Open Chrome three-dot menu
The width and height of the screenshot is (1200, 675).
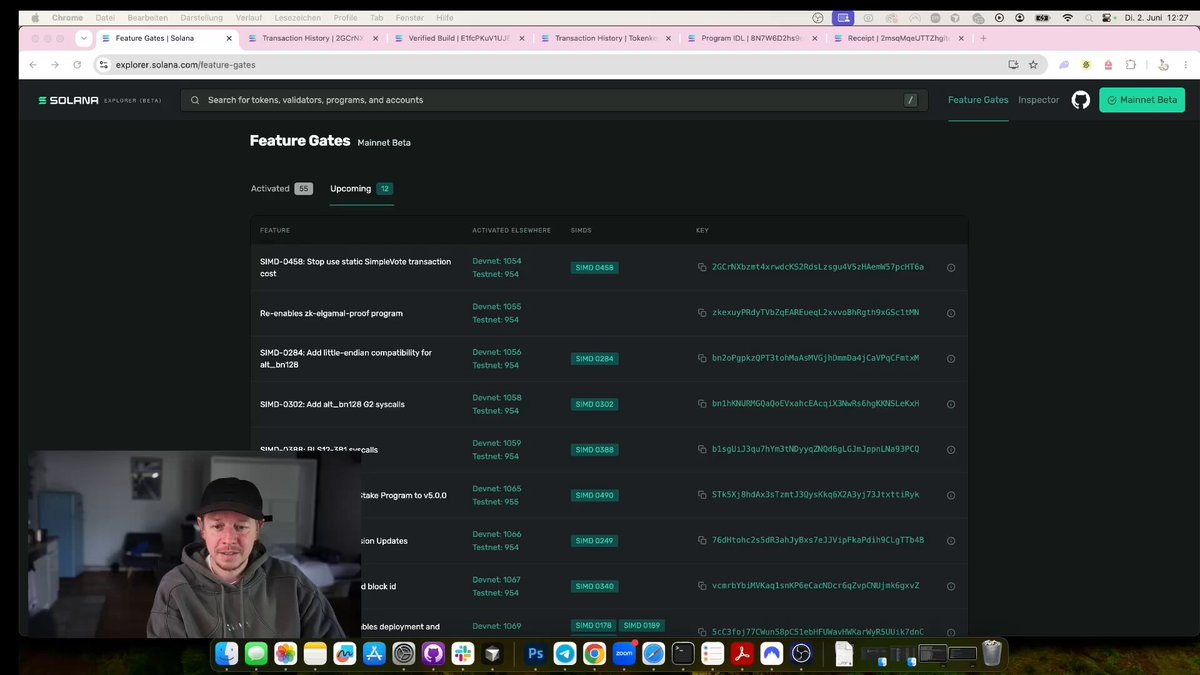(x=1184, y=65)
